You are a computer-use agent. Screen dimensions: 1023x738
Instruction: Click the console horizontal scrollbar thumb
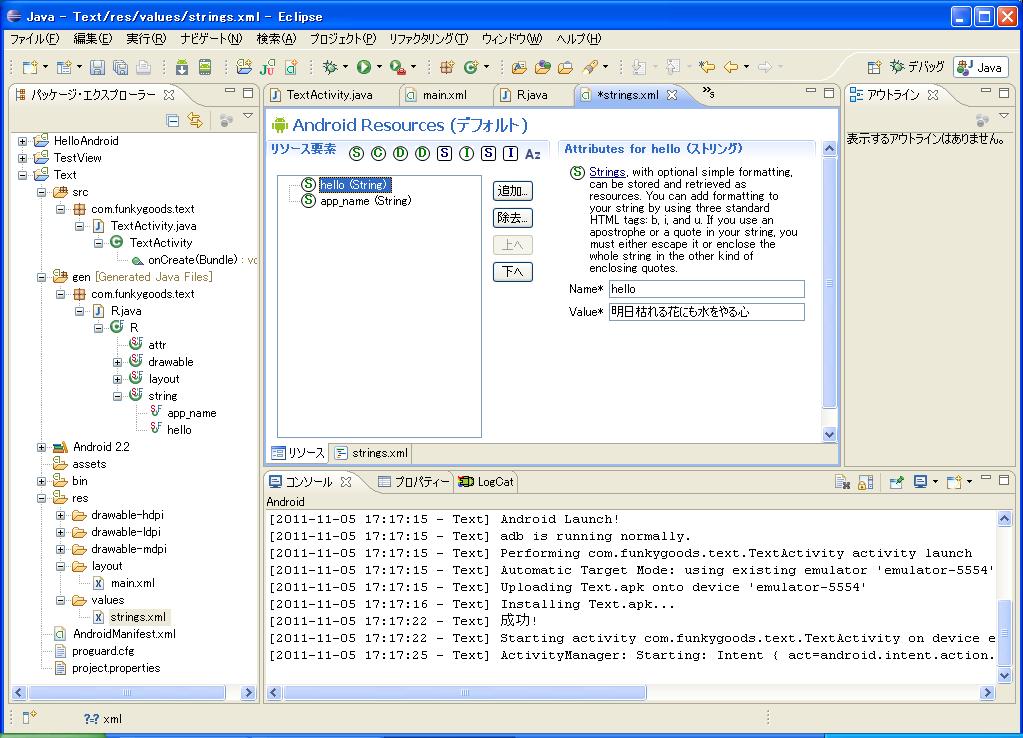(x=465, y=692)
